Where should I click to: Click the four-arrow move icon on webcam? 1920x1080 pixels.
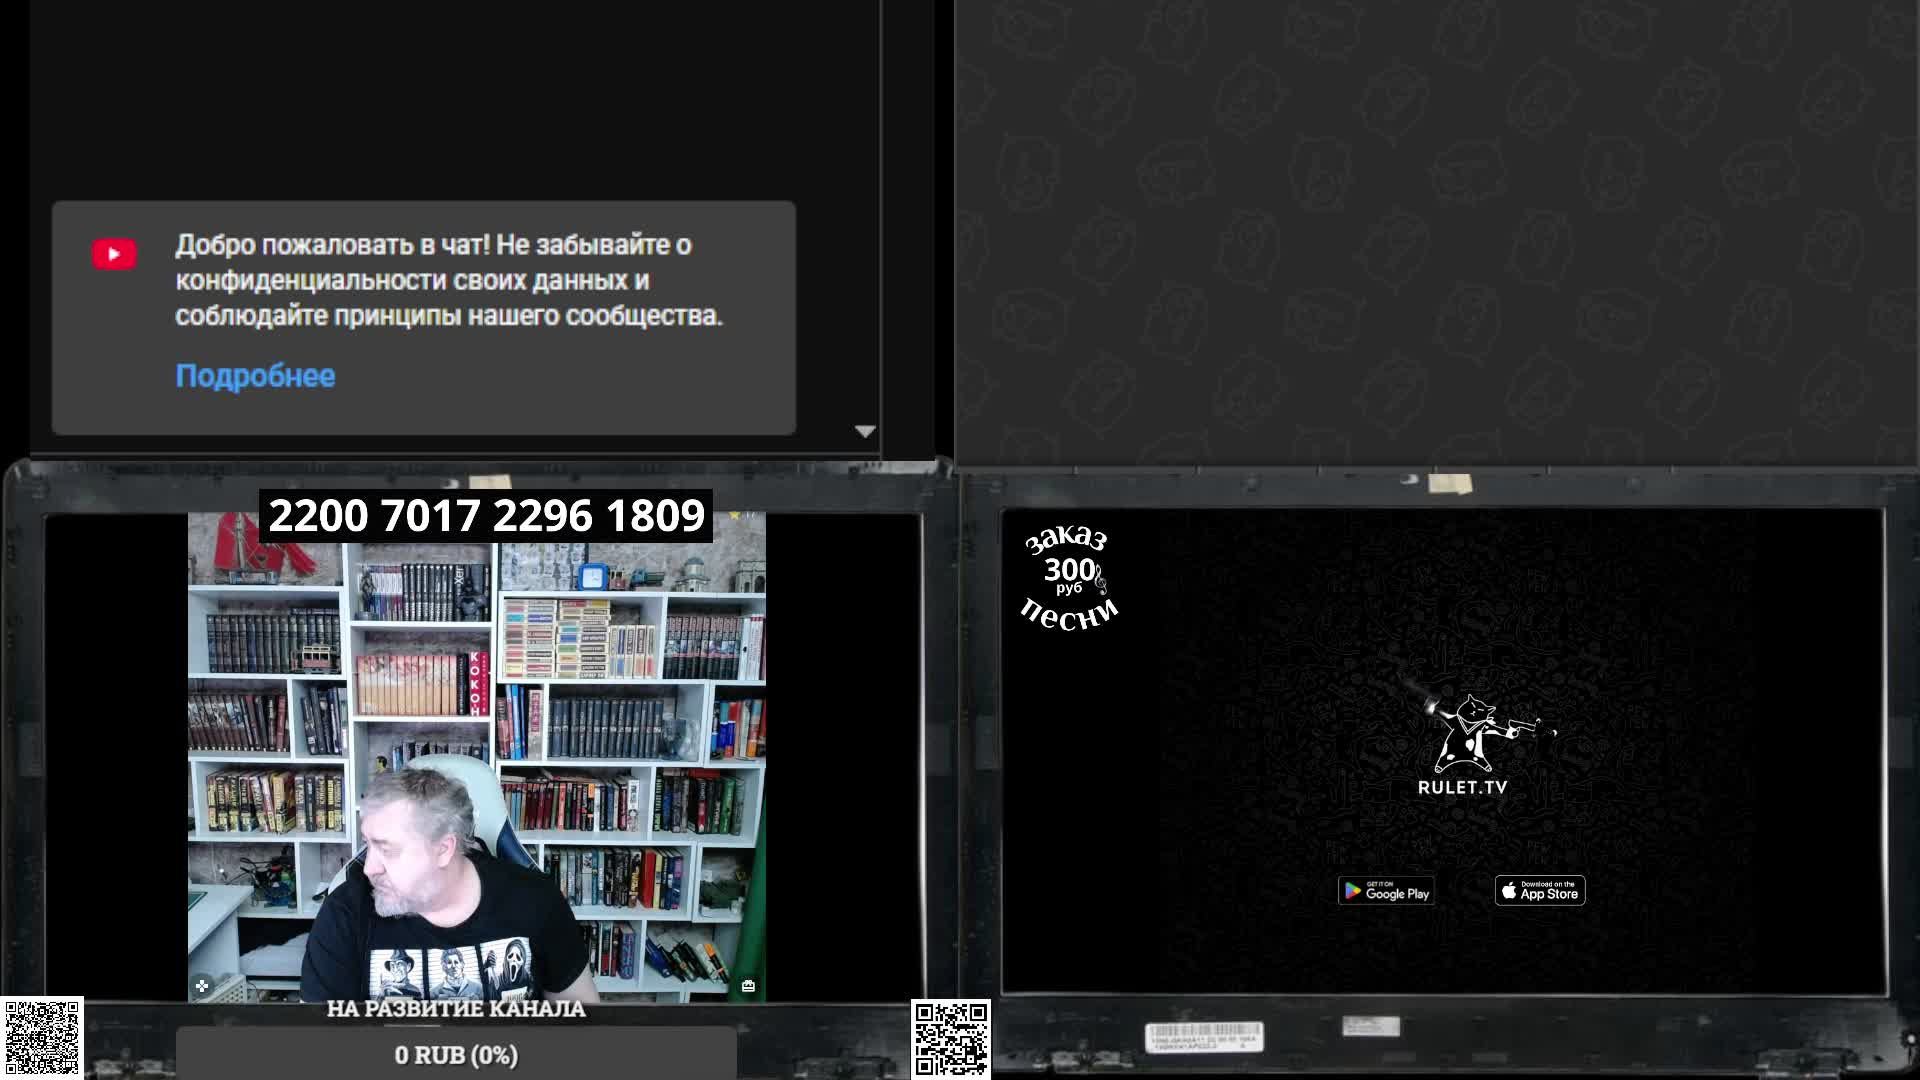(x=202, y=986)
